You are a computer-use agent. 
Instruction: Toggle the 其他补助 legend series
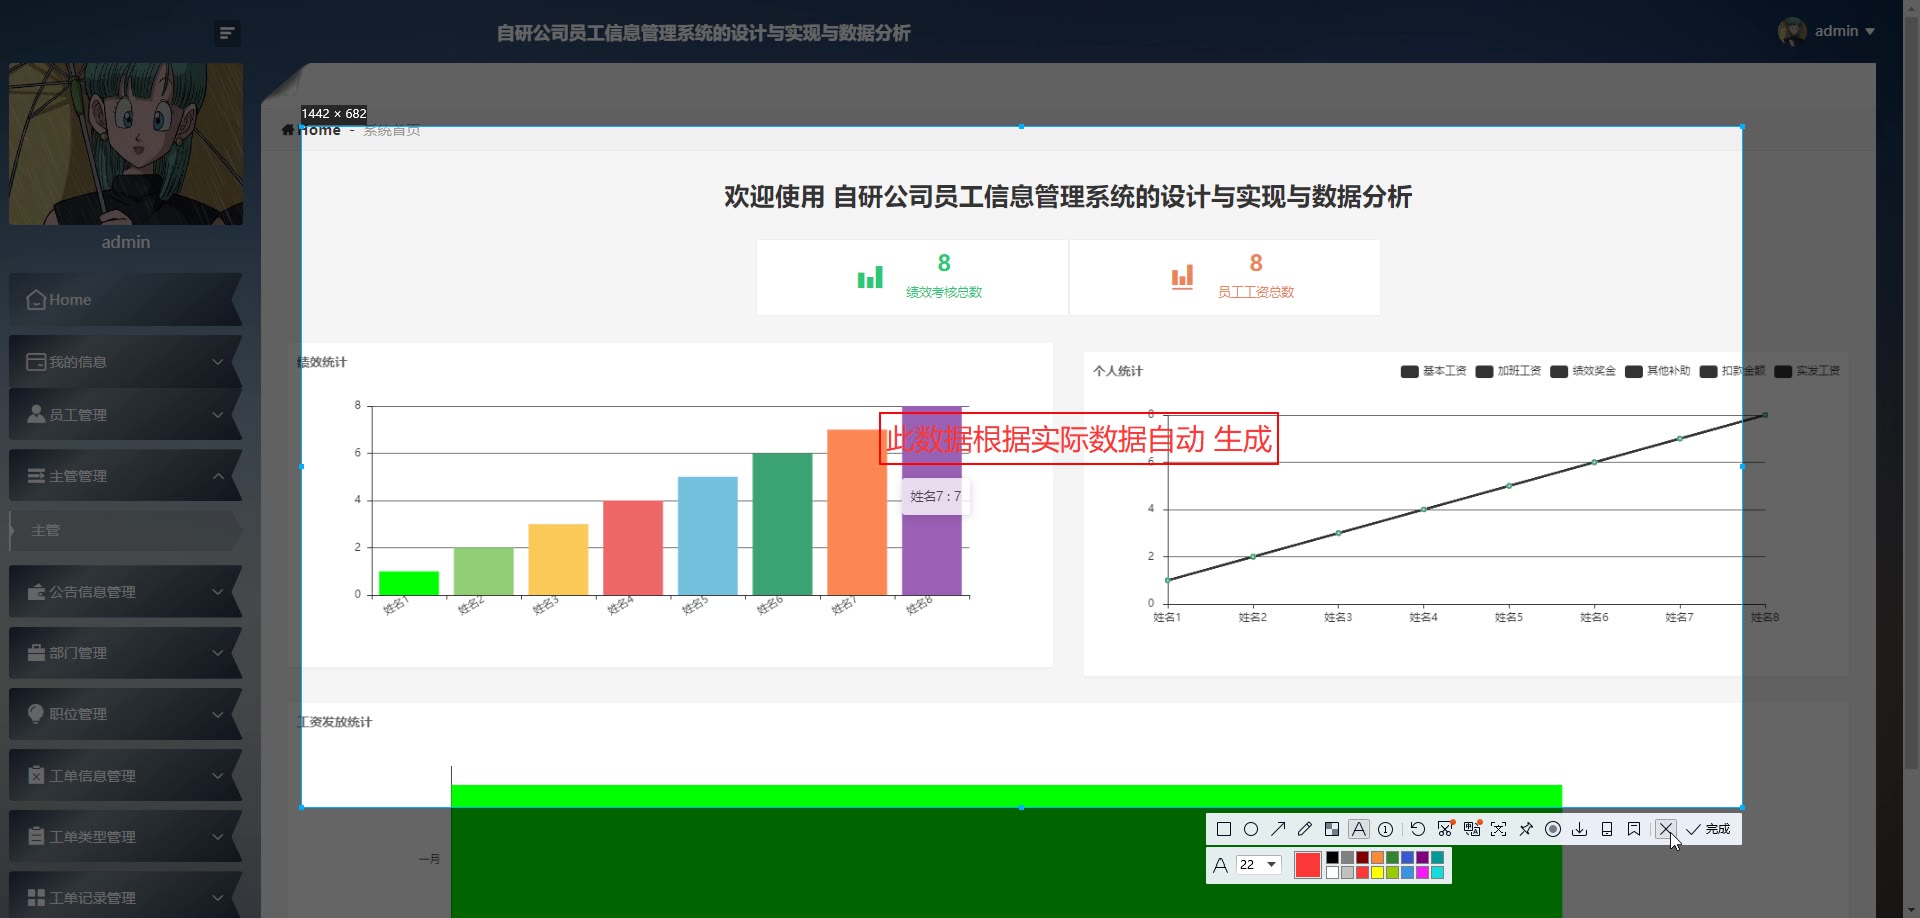pyautogui.click(x=1658, y=371)
